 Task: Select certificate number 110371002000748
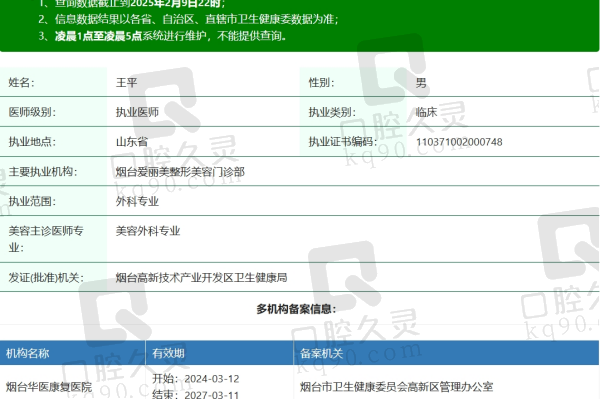click(x=459, y=142)
